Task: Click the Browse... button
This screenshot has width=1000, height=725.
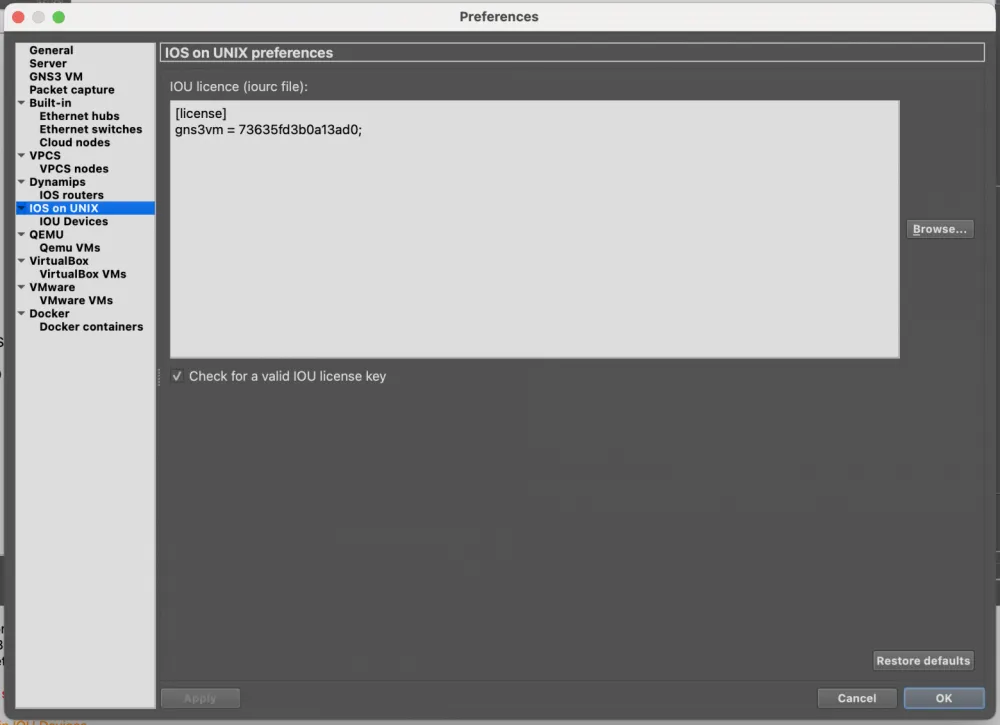Action: (x=940, y=229)
